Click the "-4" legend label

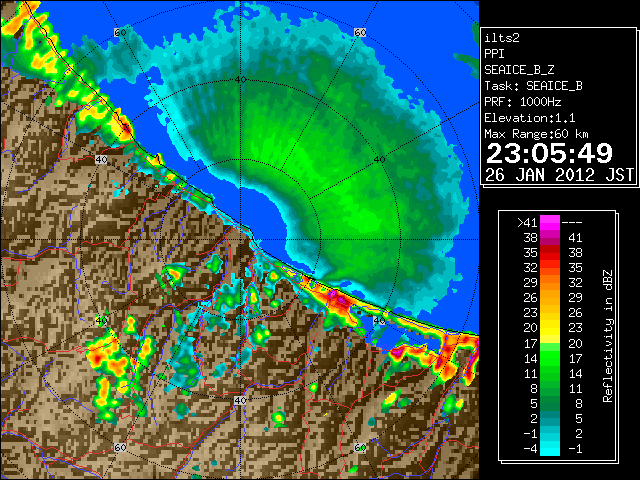[x=530, y=449]
